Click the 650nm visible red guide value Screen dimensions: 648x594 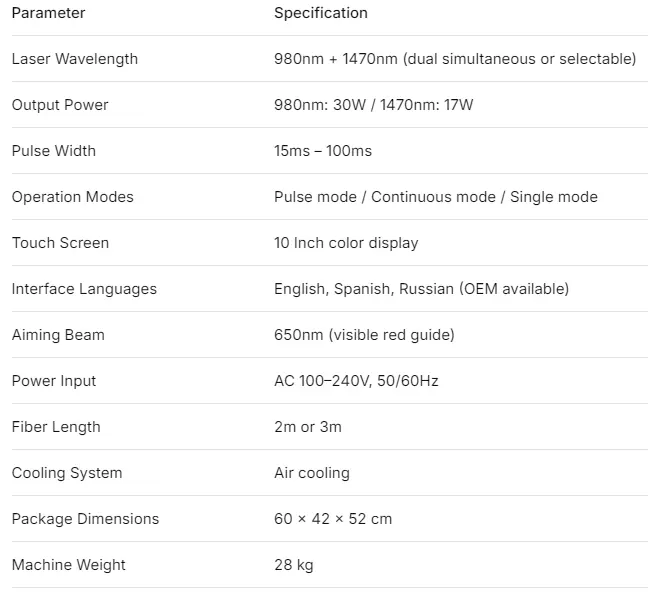pos(364,334)
